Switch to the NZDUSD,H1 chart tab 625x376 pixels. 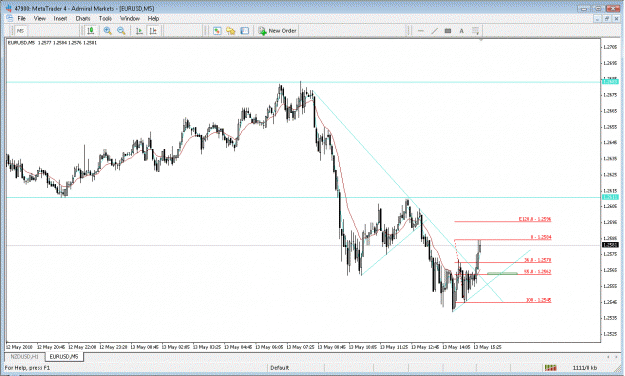(25, 356)
